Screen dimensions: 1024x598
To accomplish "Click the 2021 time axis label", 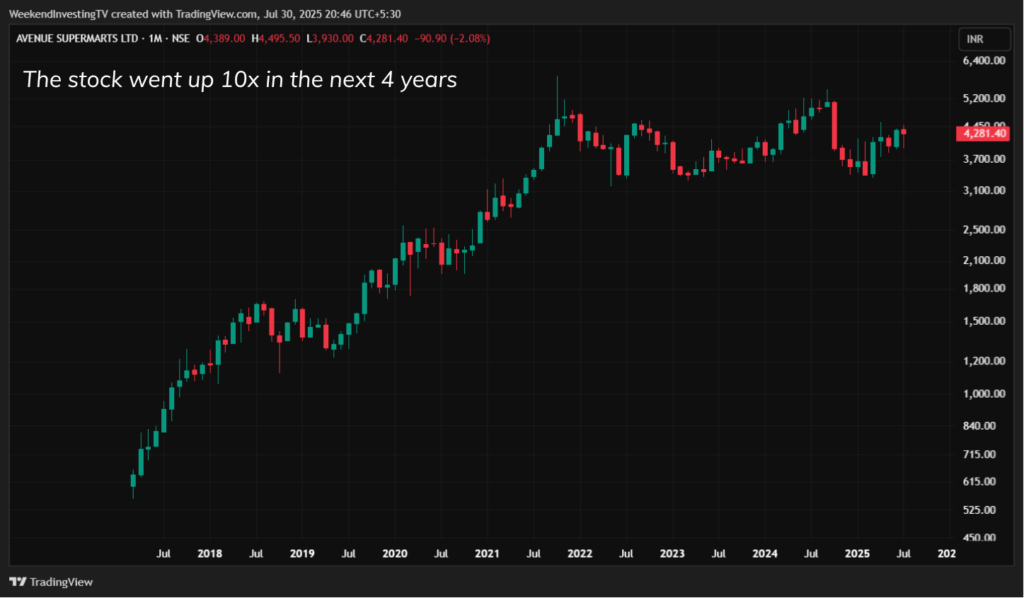I will [487, 554].
